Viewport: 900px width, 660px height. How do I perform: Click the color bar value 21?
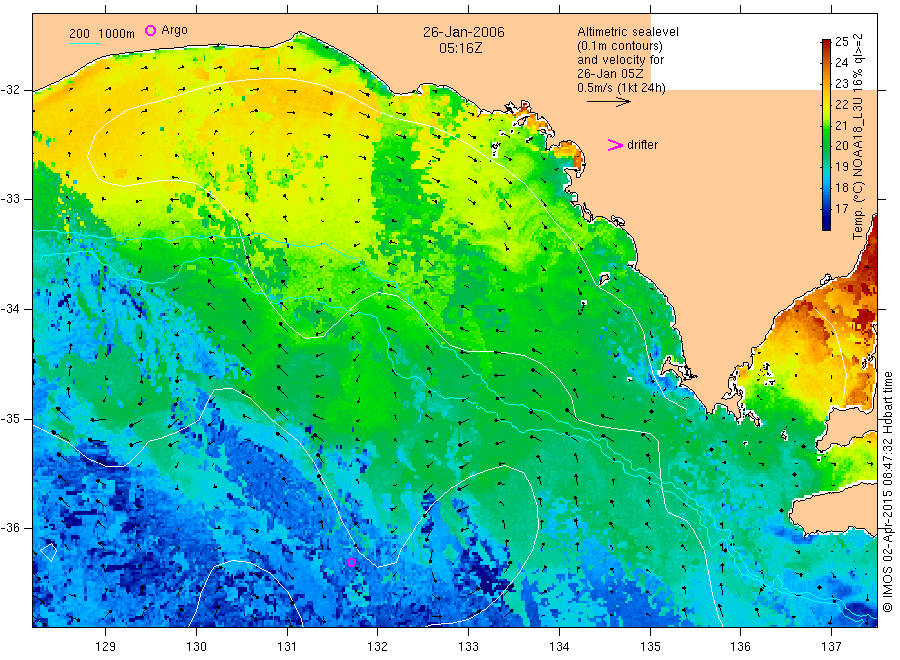pos(841,125)
